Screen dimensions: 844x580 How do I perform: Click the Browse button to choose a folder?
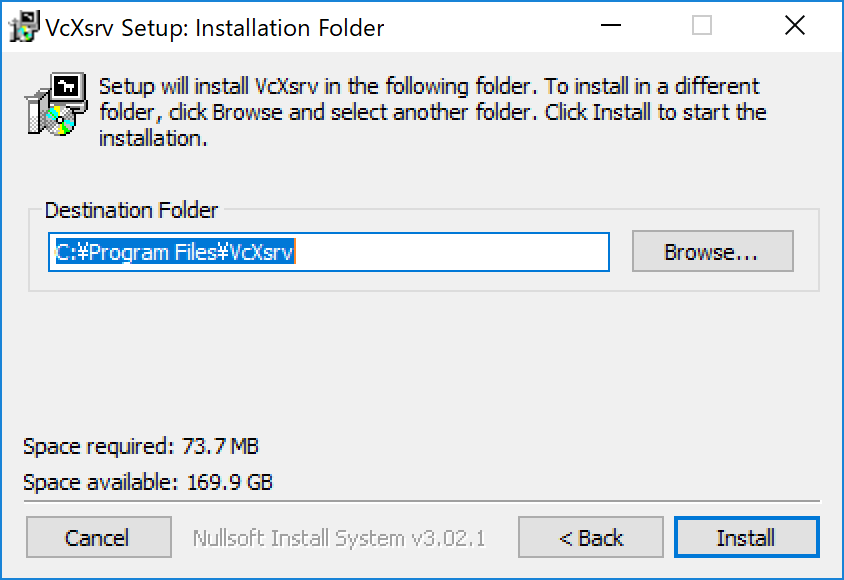tap(712, 252)
